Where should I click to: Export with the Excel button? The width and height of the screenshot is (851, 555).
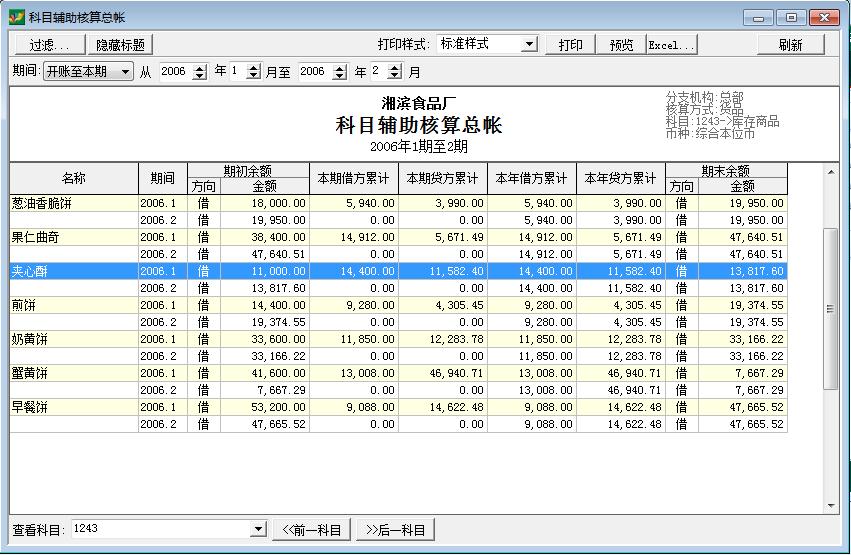[x=671, y=45]
